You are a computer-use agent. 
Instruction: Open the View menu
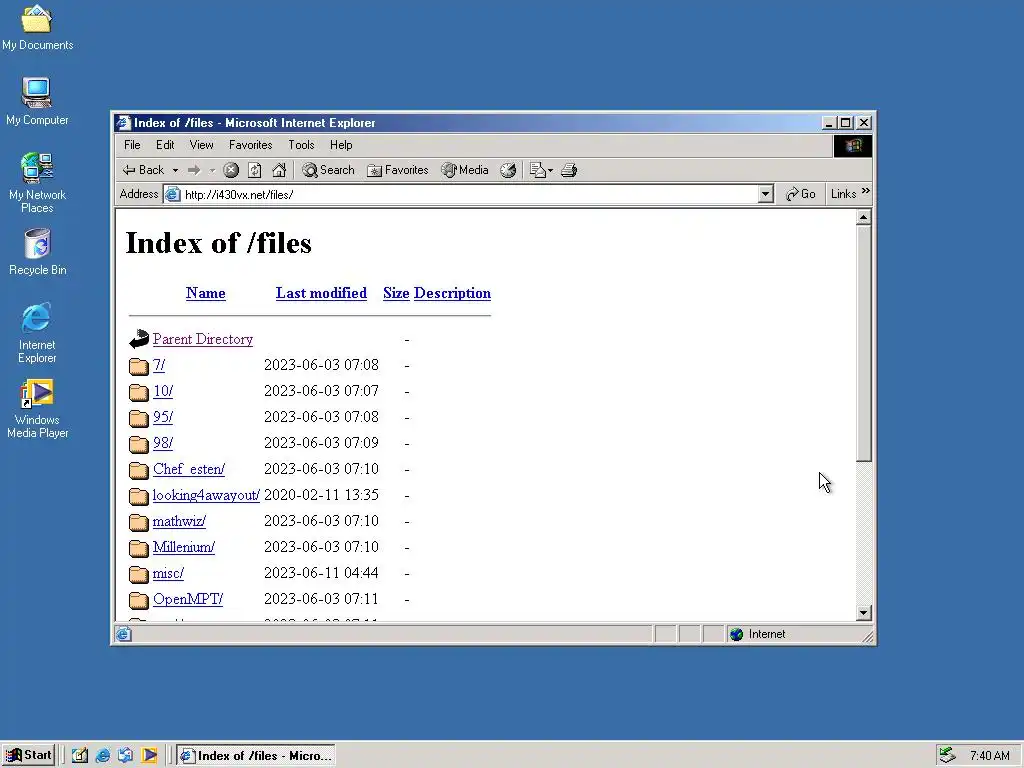(202, 145)
